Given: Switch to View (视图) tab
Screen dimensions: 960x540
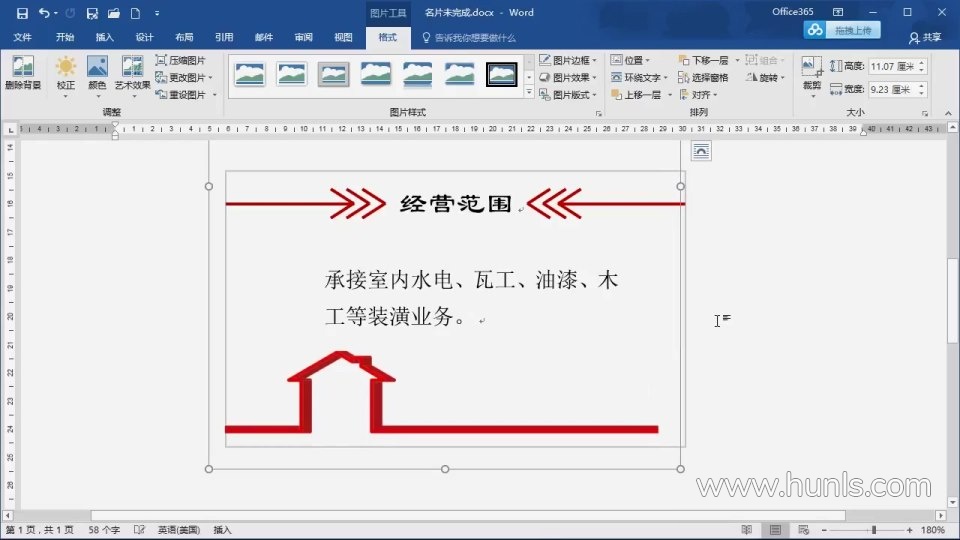Looking at the screenshot, I should click(343, 37).
